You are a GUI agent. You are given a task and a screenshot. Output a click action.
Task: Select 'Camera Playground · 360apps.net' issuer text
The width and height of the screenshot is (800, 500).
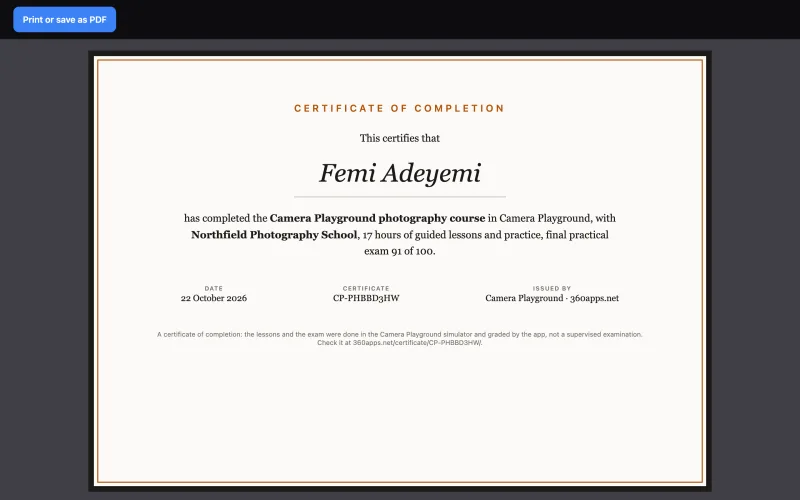[552, 298]
